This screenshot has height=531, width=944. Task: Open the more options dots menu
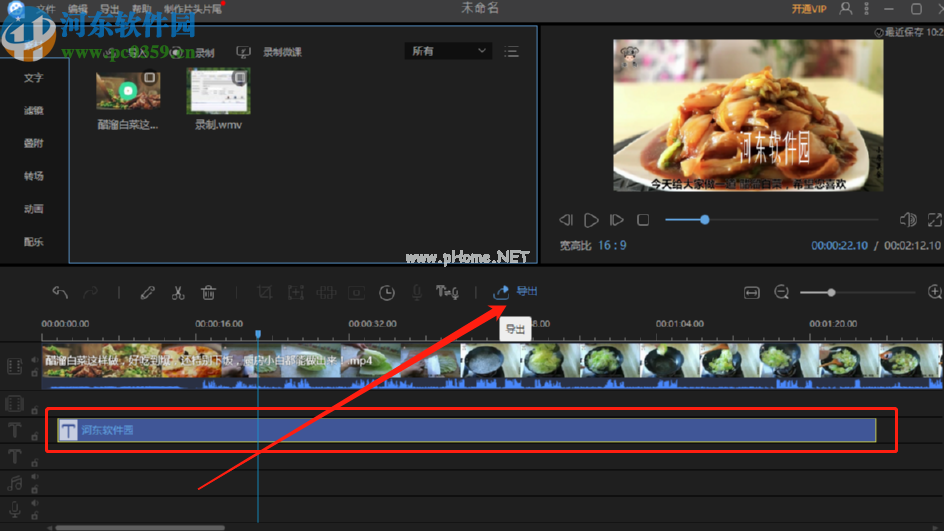(867, 8)
